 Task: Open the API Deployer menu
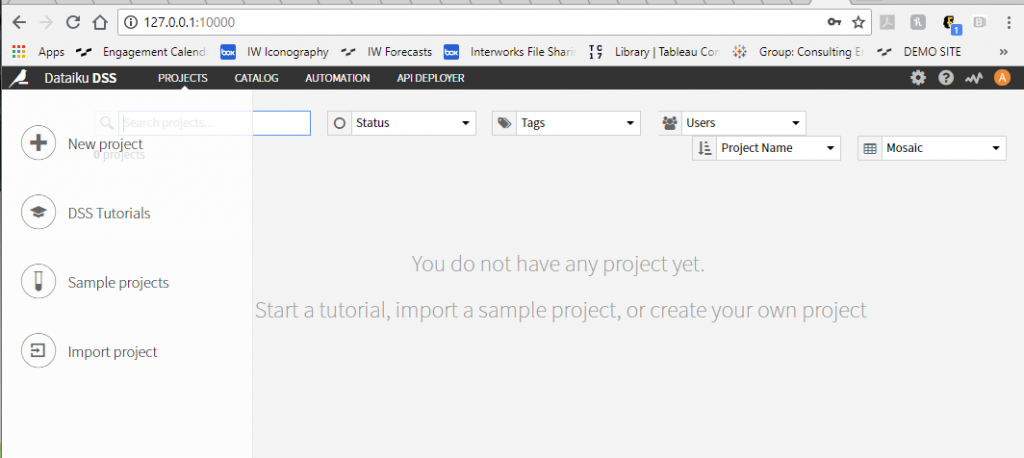click(x=431, y=78)
